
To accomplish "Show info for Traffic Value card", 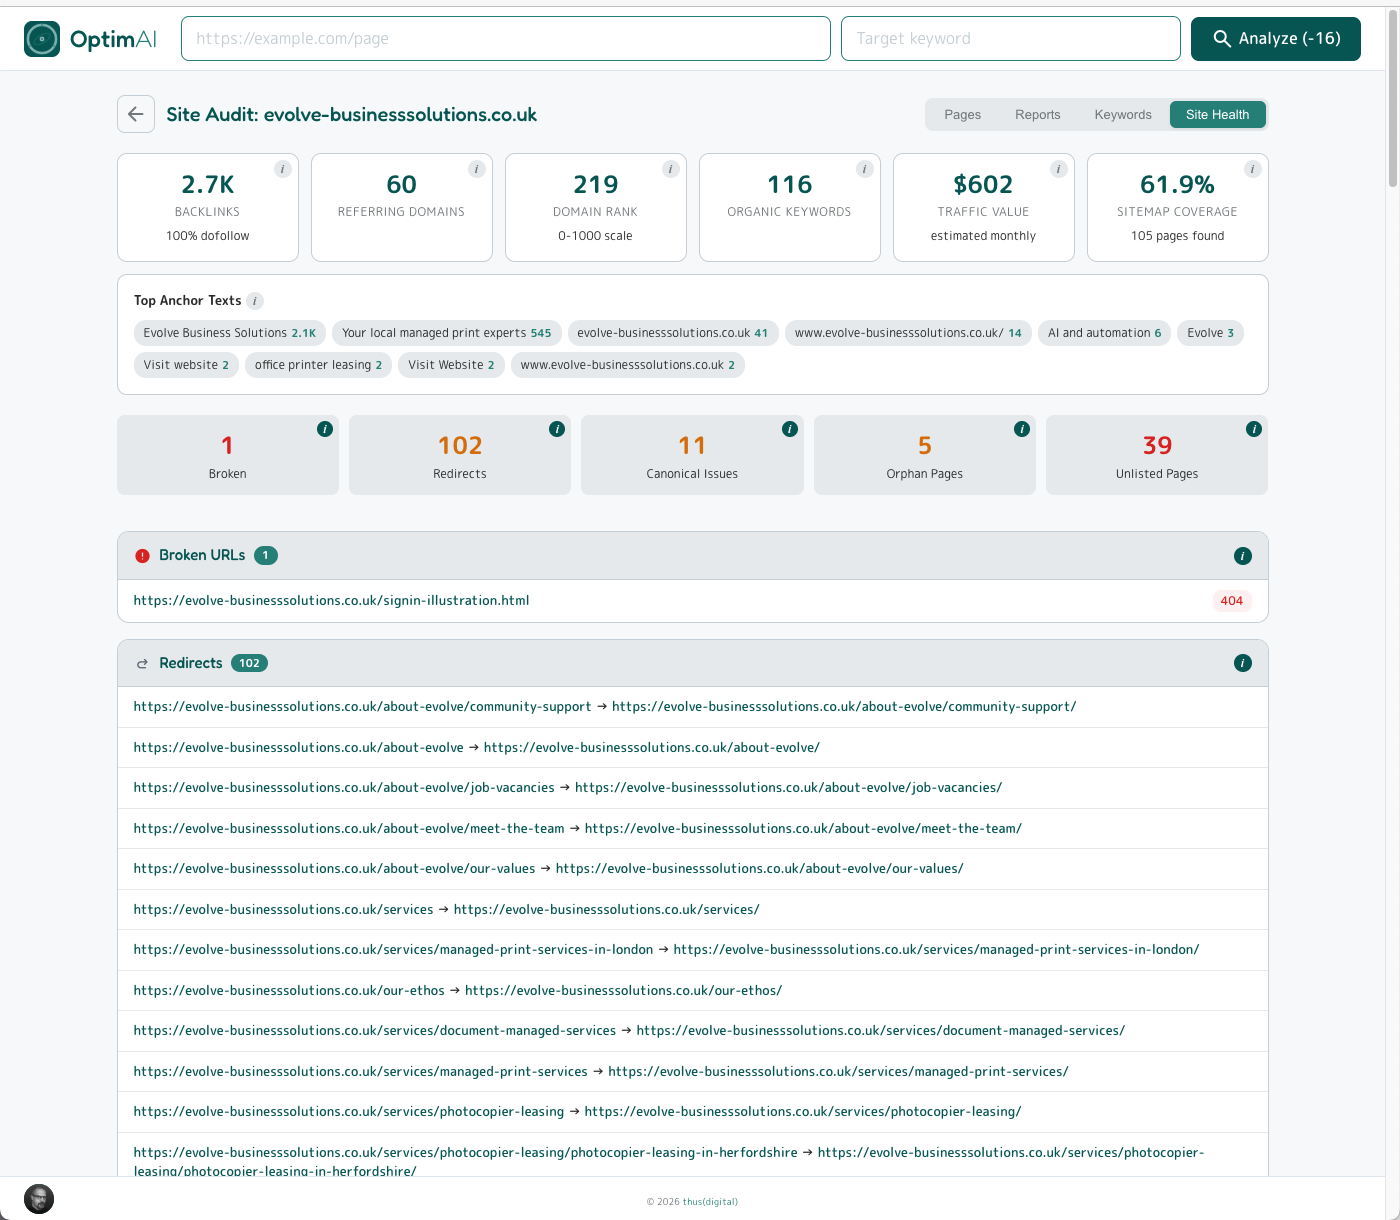I will [1059, 169].
